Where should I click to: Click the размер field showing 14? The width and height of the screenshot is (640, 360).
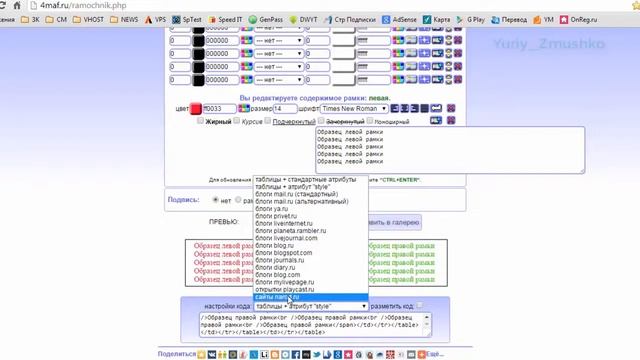click(x=285, y=109)
